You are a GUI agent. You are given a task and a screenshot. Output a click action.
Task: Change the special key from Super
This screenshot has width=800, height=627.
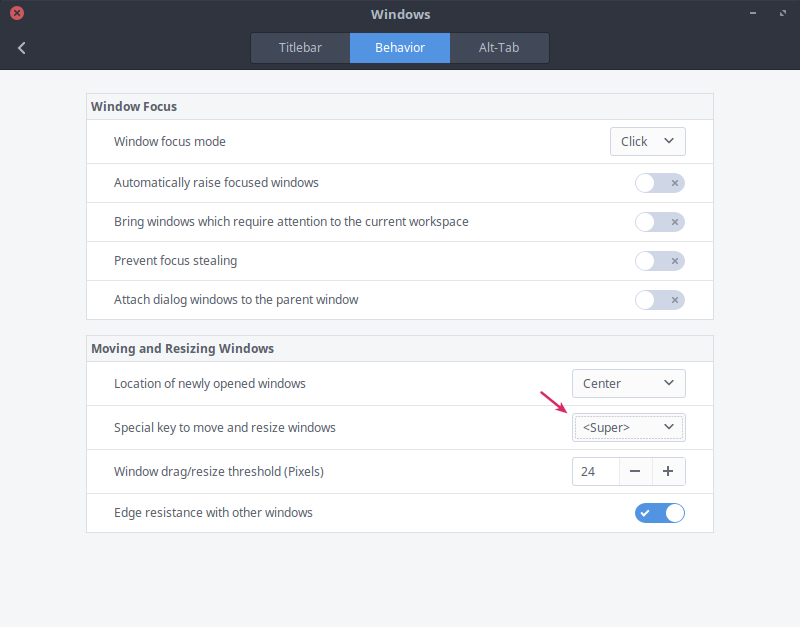(x=628, y=427)
